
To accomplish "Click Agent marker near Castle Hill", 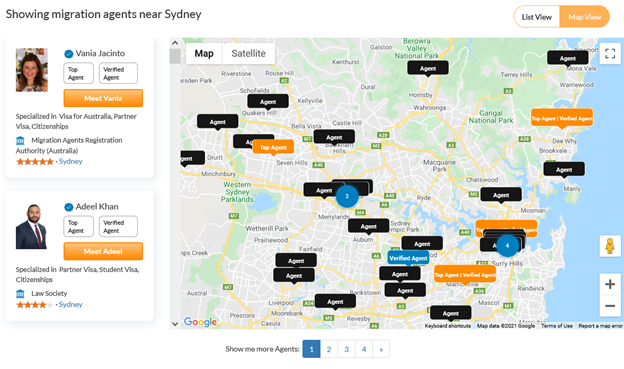I will point(334,138).
